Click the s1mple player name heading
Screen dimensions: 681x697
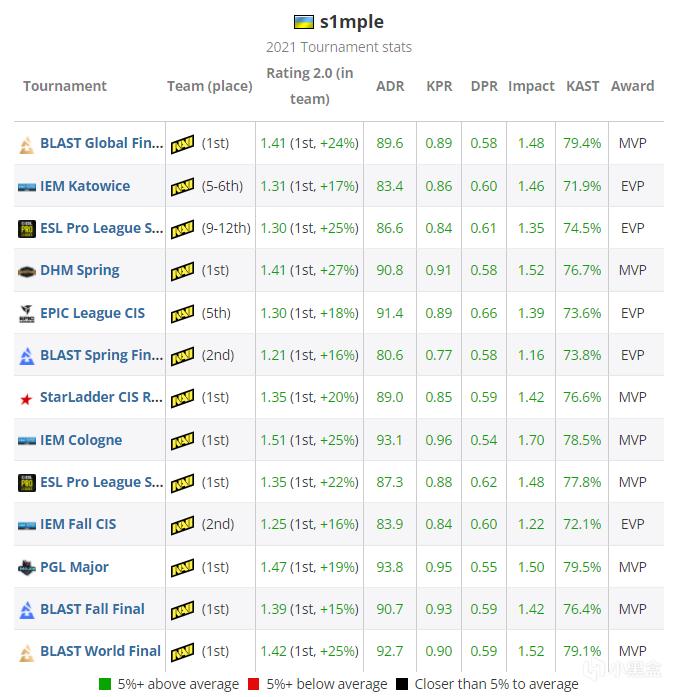(x=352, y=22)
